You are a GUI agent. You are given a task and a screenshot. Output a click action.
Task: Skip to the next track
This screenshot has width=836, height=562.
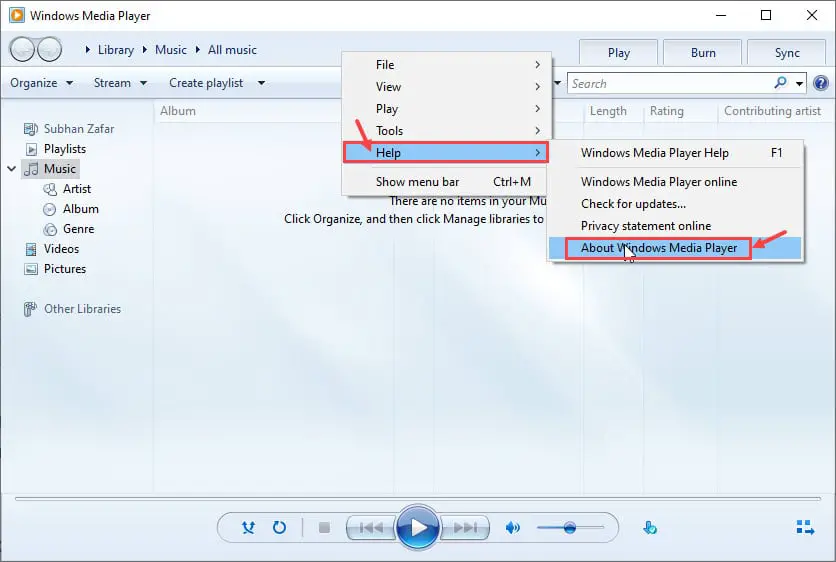tap(465, 528)
